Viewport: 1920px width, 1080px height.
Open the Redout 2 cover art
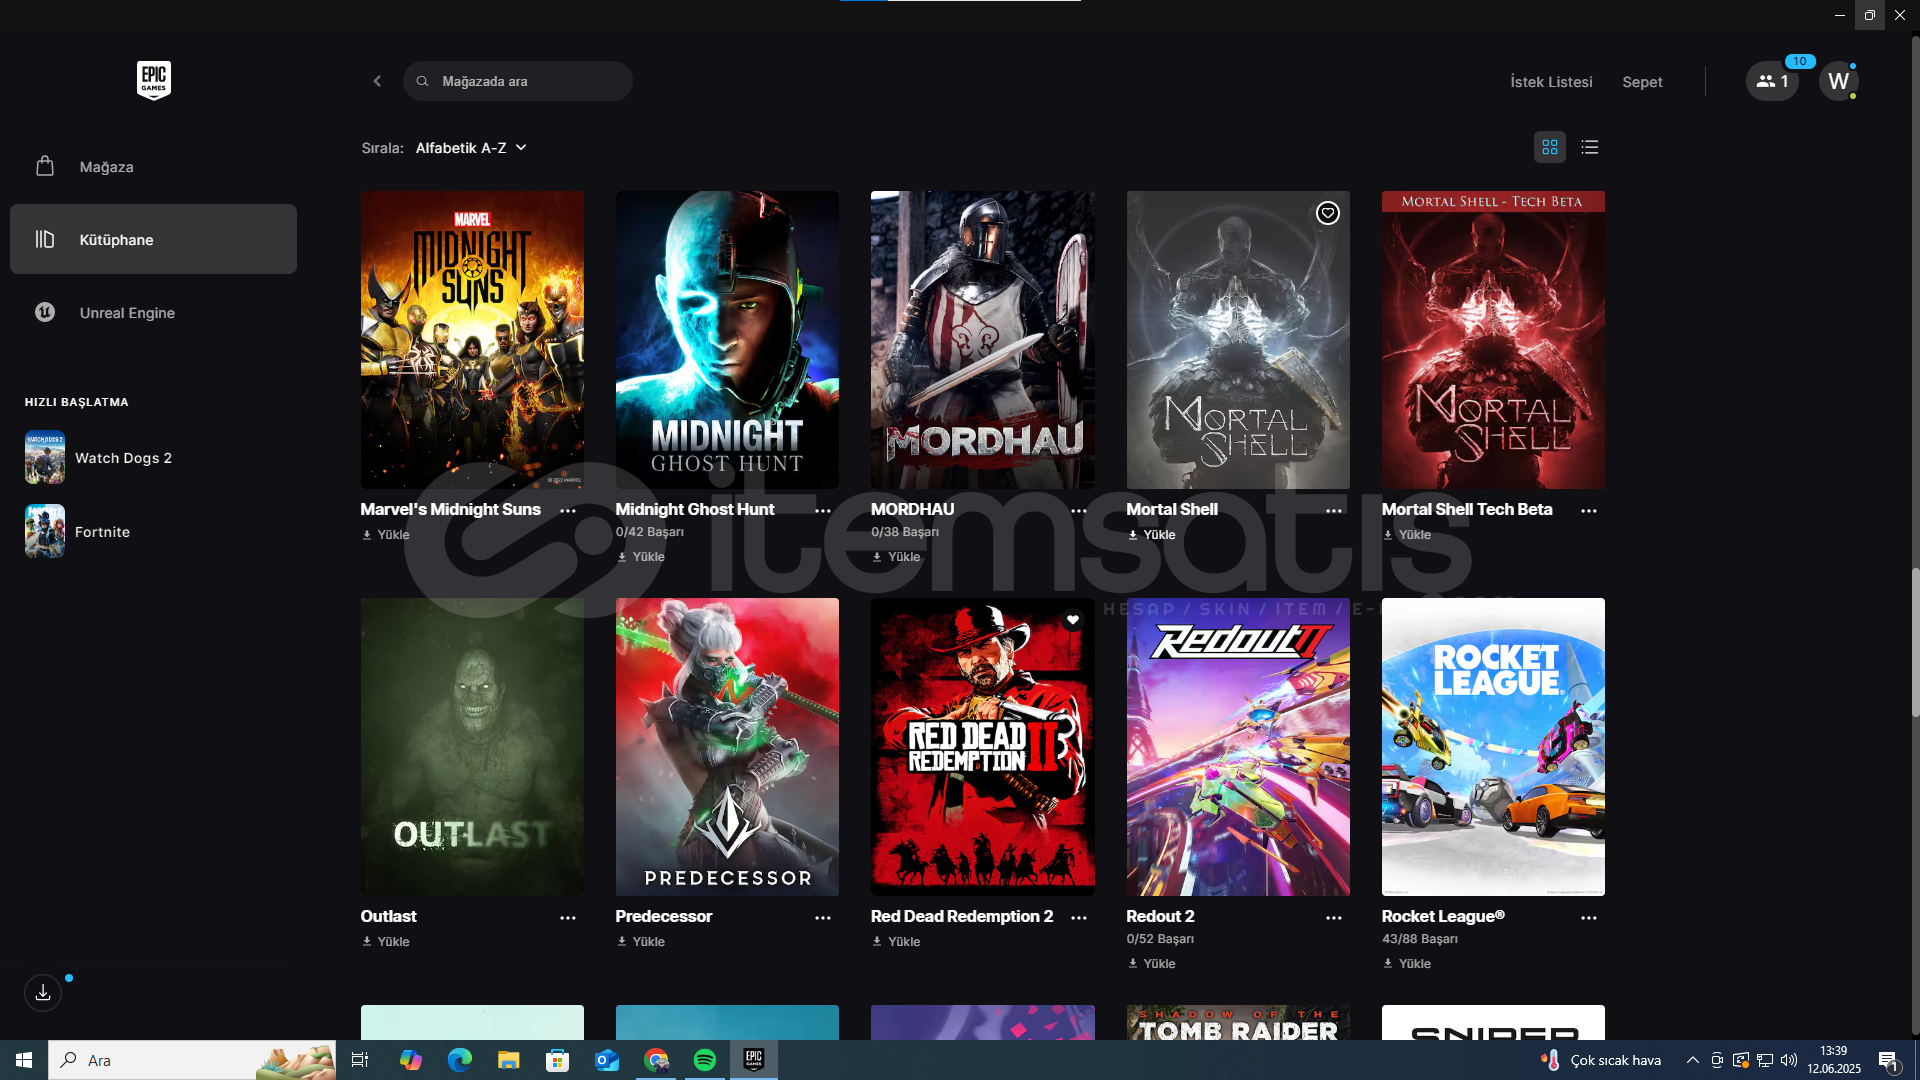coord(1238,747)
